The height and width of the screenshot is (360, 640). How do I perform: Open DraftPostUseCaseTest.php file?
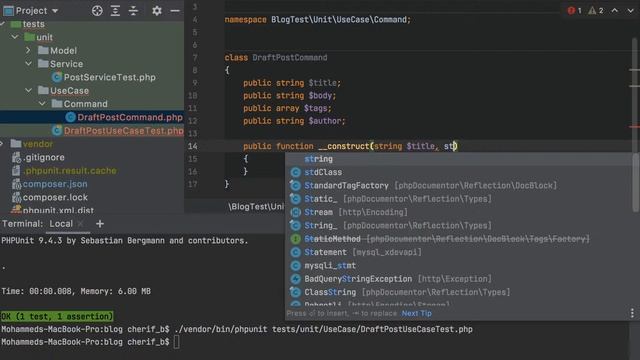124,131
